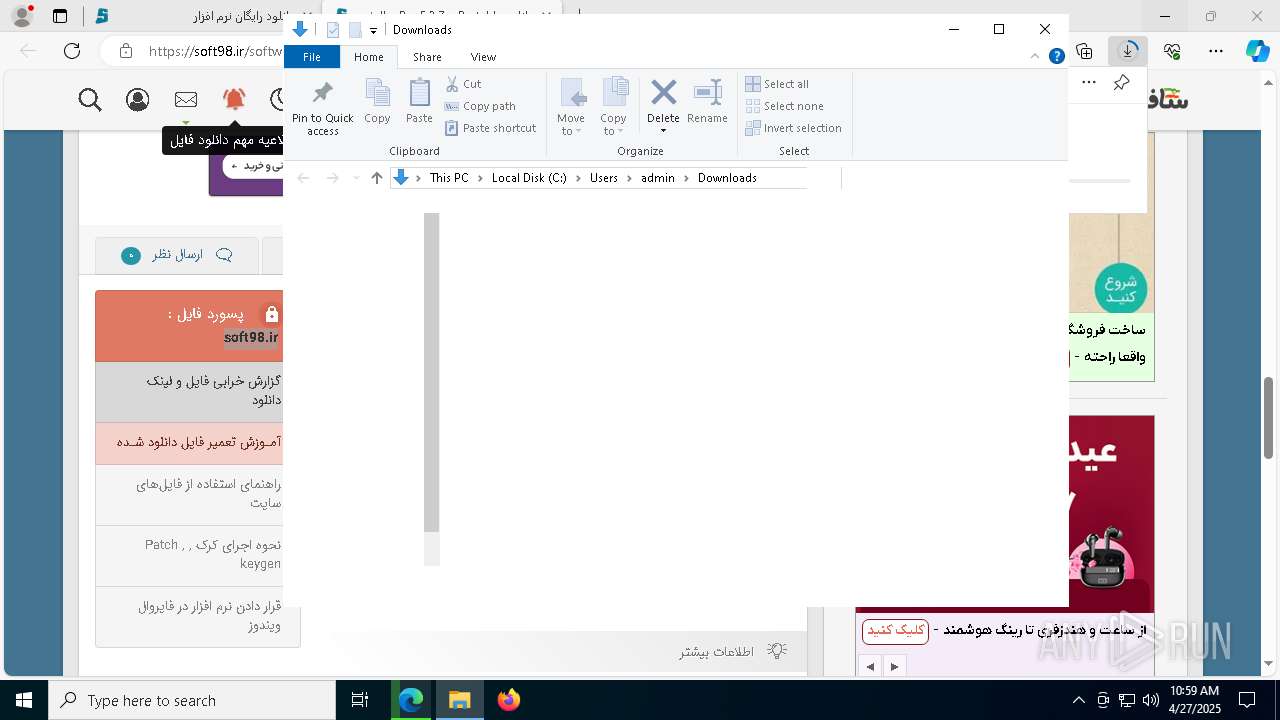1280x720 pixels.
Task: Open Customize Quick Access Toolbar dropdown
Action: click(373, 31)
